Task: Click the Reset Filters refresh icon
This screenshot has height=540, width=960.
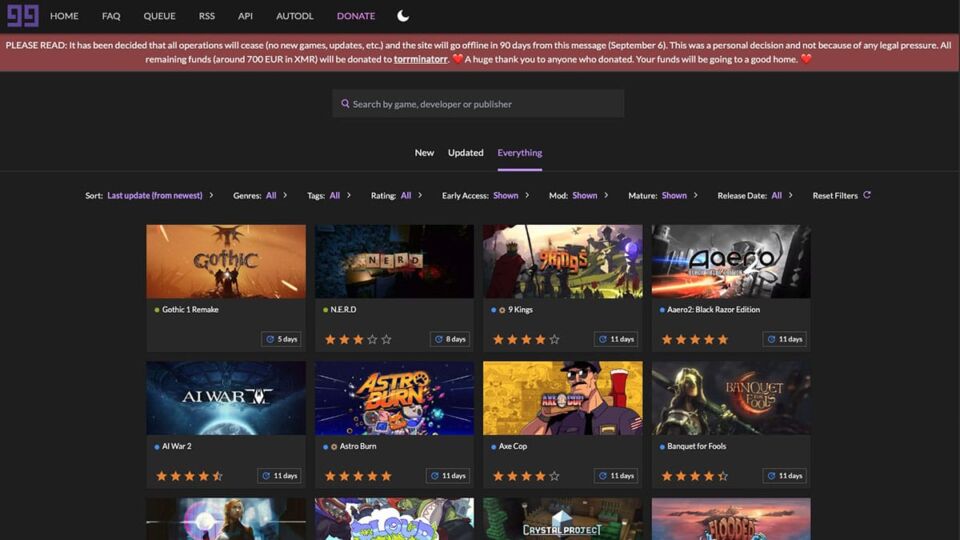Action: click(x=867, y=195)
